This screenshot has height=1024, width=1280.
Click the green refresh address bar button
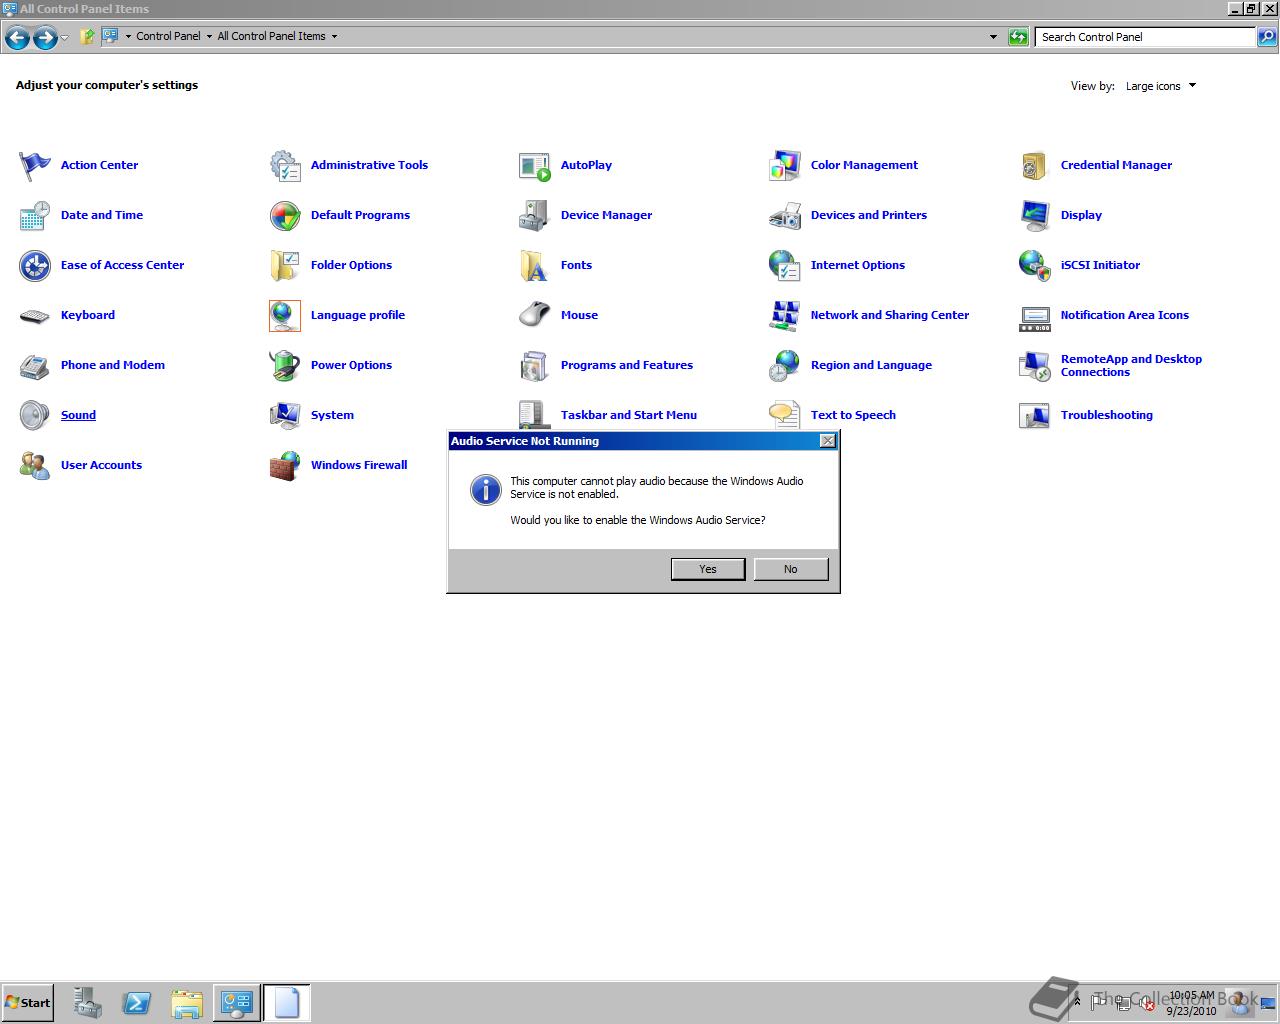1018,37
